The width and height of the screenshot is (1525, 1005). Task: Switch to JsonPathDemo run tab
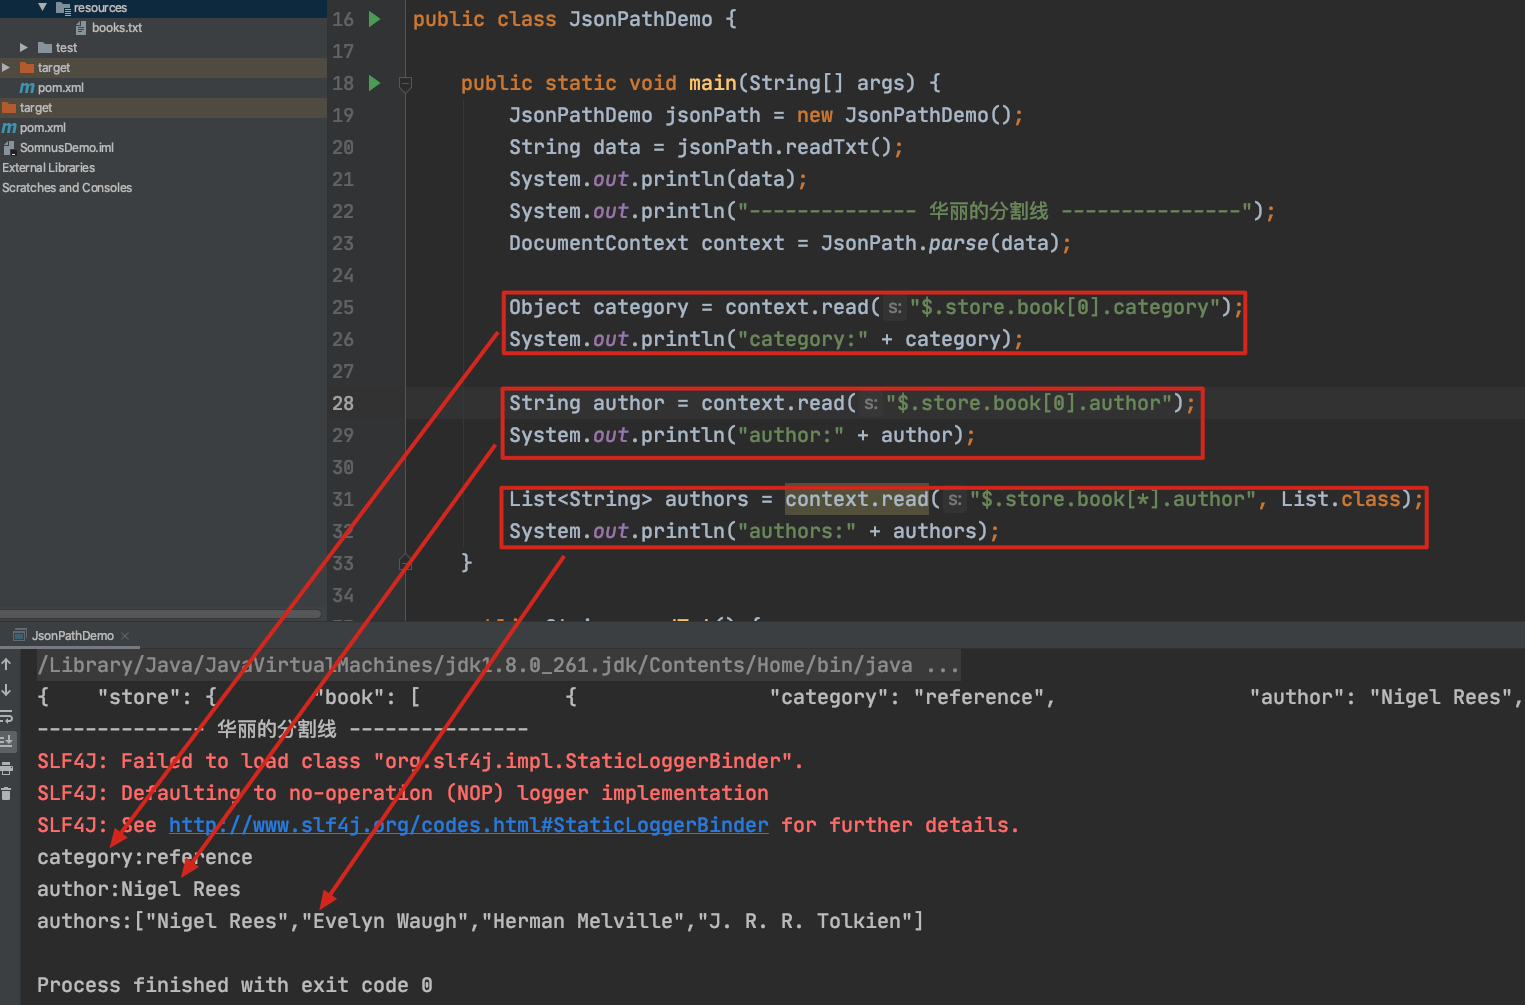pos(73,636)
